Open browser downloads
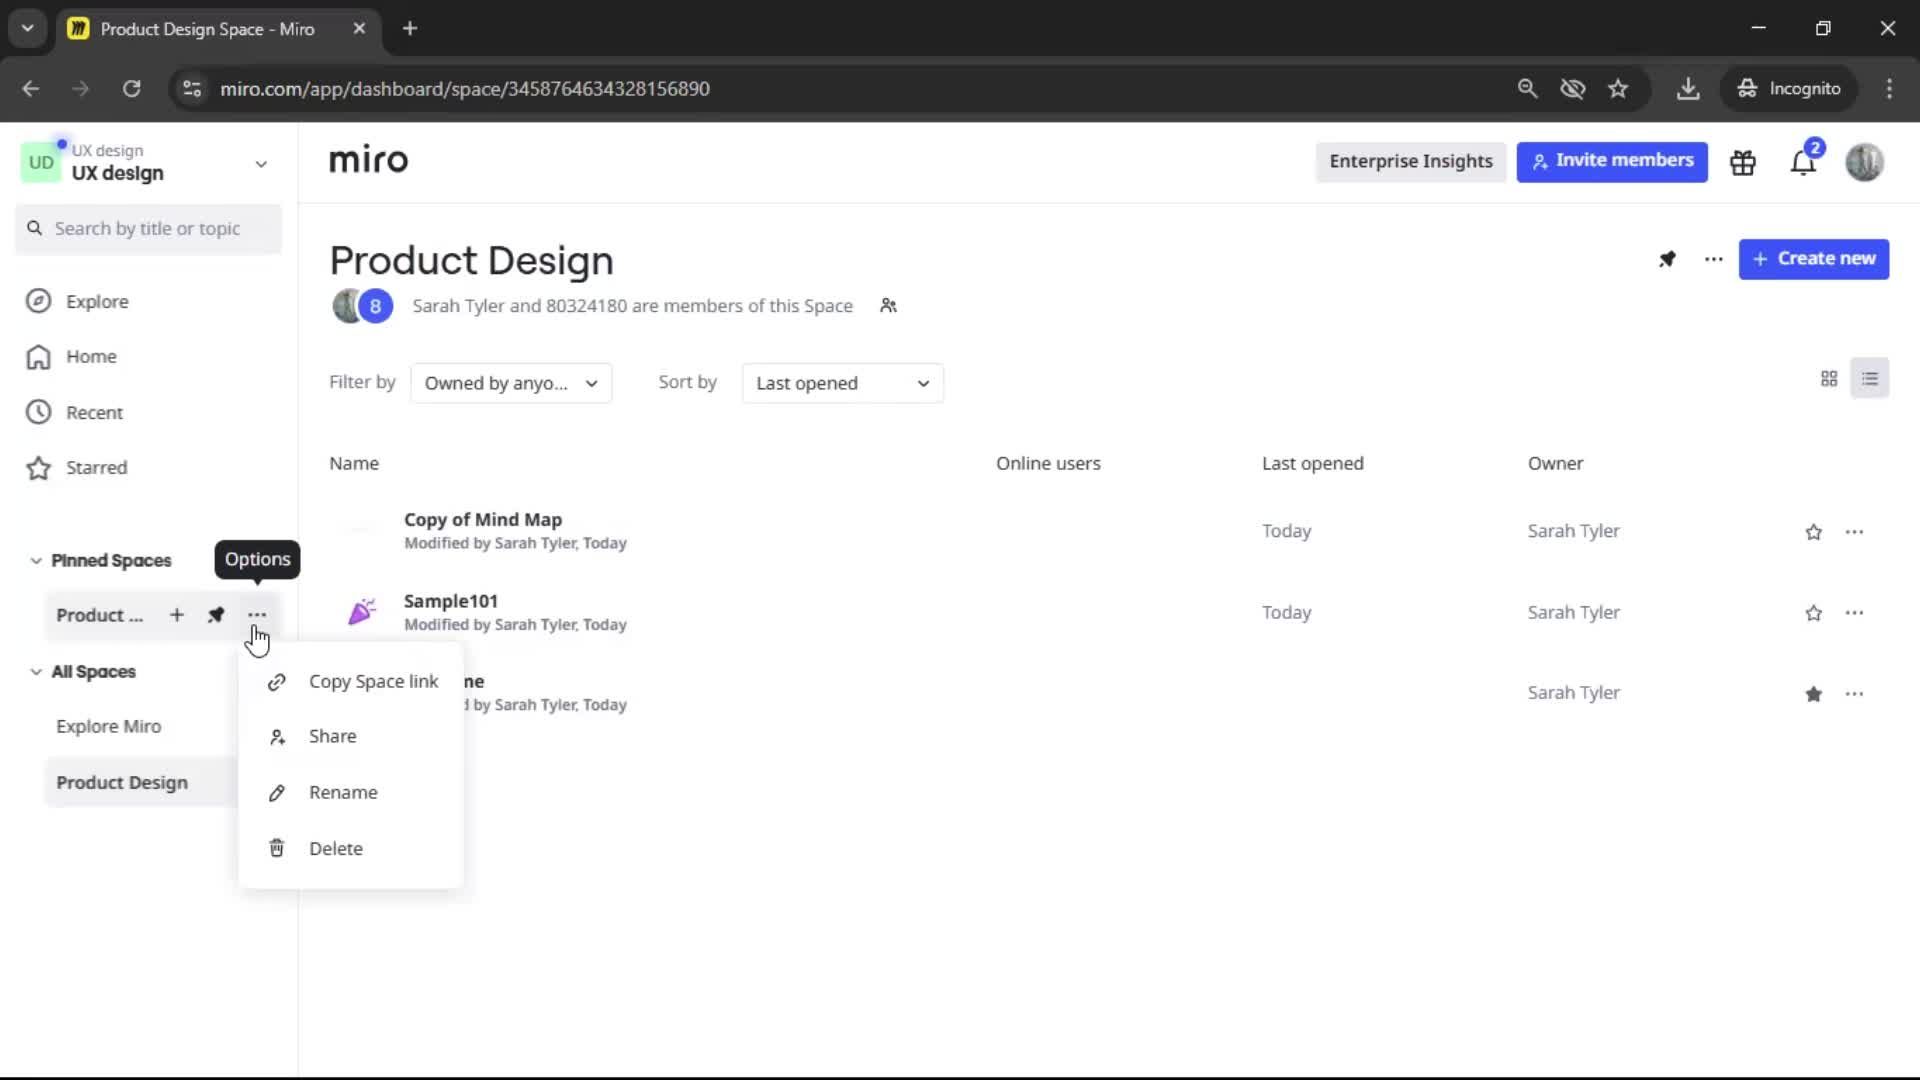This screenshot has height=1080, width=1920. 1688,89
